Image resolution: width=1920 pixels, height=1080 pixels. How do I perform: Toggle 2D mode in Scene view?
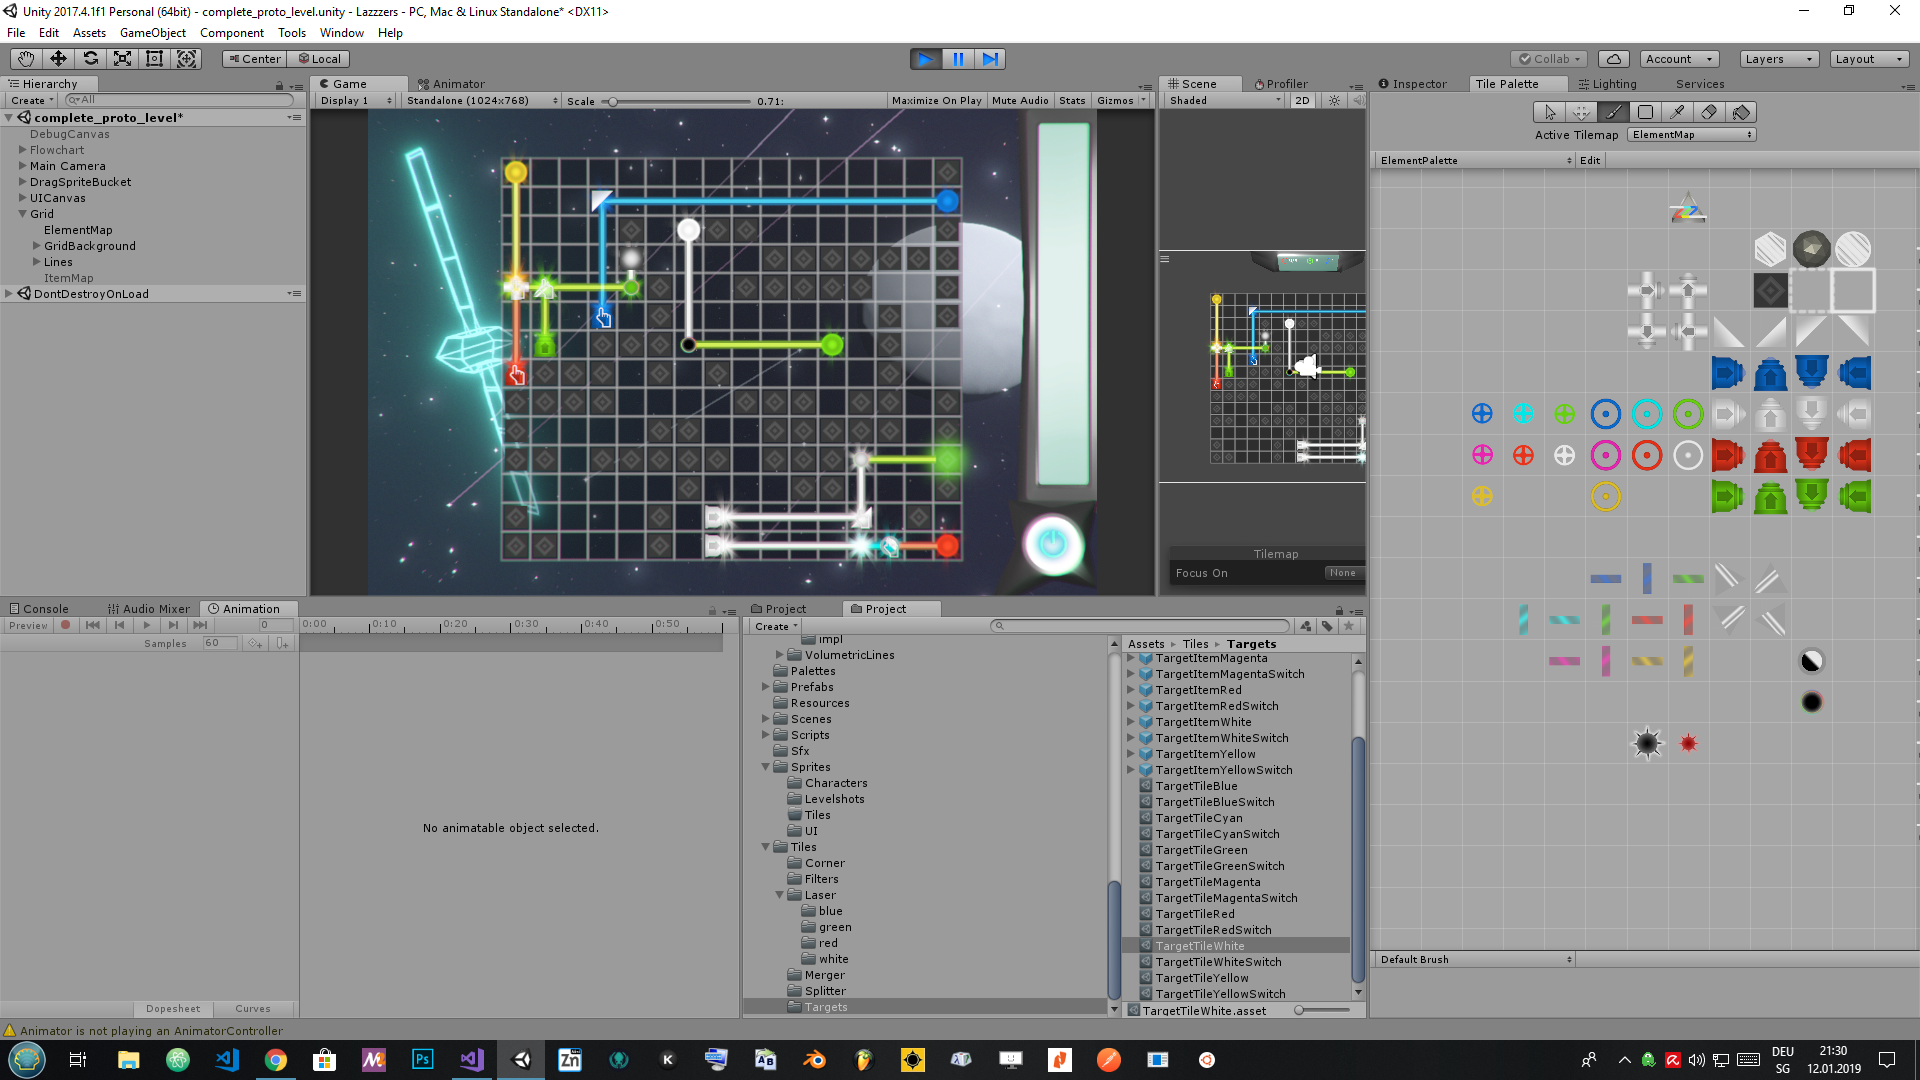click(x=1301, y=101)
